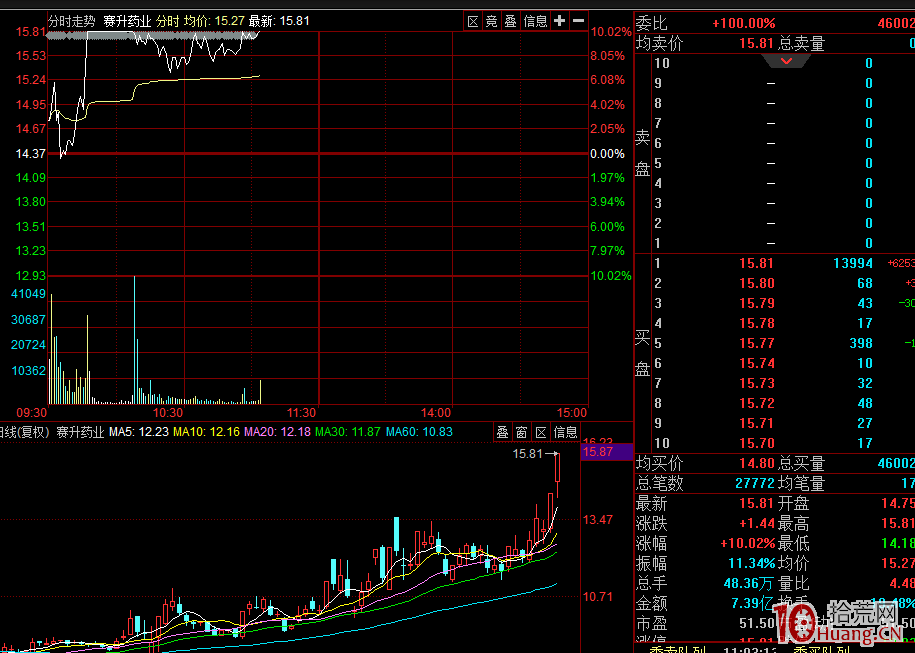Expand sell orders with red chevron arrow
The height and width of the screenshot is (653, 915).
(x=787, y=61)
